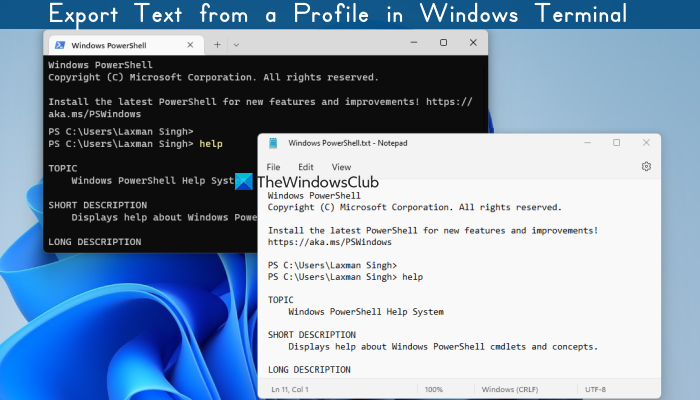Click the 100% zoom level in status bar
Screen dimensions: 700x400
(433, 389)
